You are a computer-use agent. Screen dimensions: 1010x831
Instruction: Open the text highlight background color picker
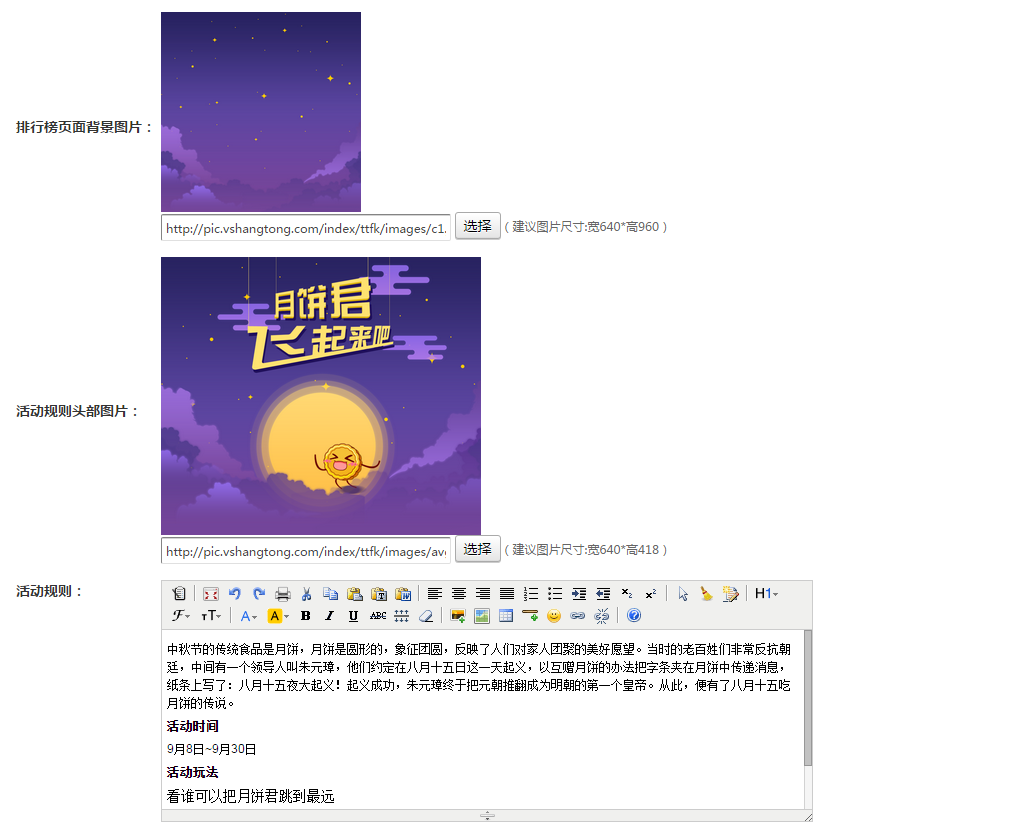pos(278,616)
